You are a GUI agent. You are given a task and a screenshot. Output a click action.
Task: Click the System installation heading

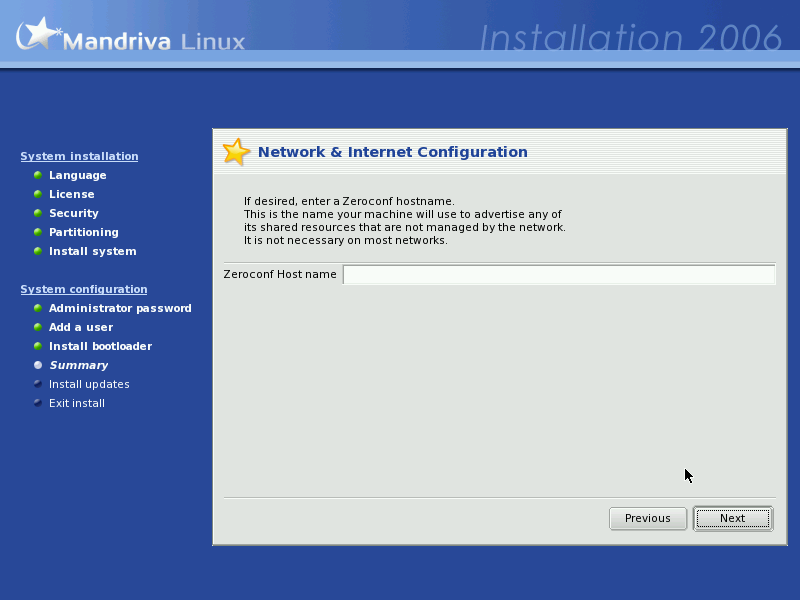[79, 156]
